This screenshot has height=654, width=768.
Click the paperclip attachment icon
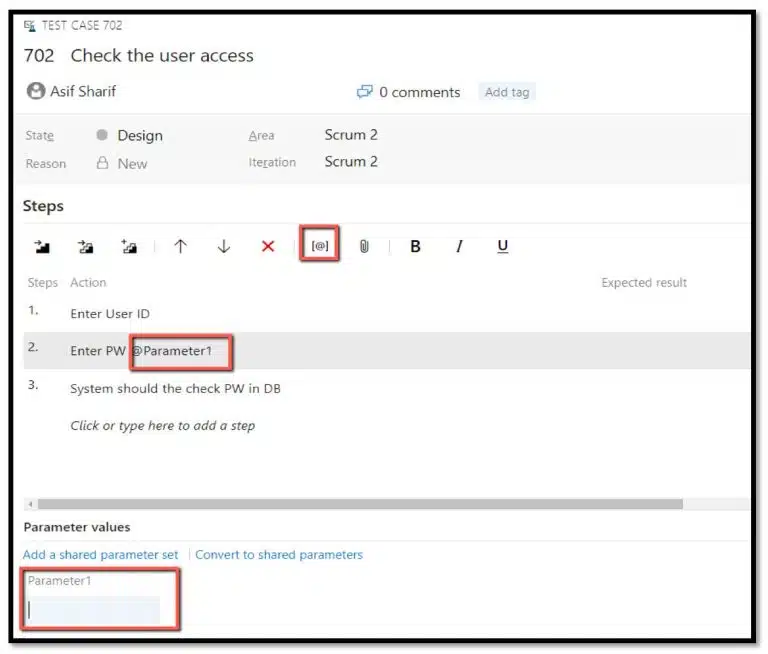[364, 247]
